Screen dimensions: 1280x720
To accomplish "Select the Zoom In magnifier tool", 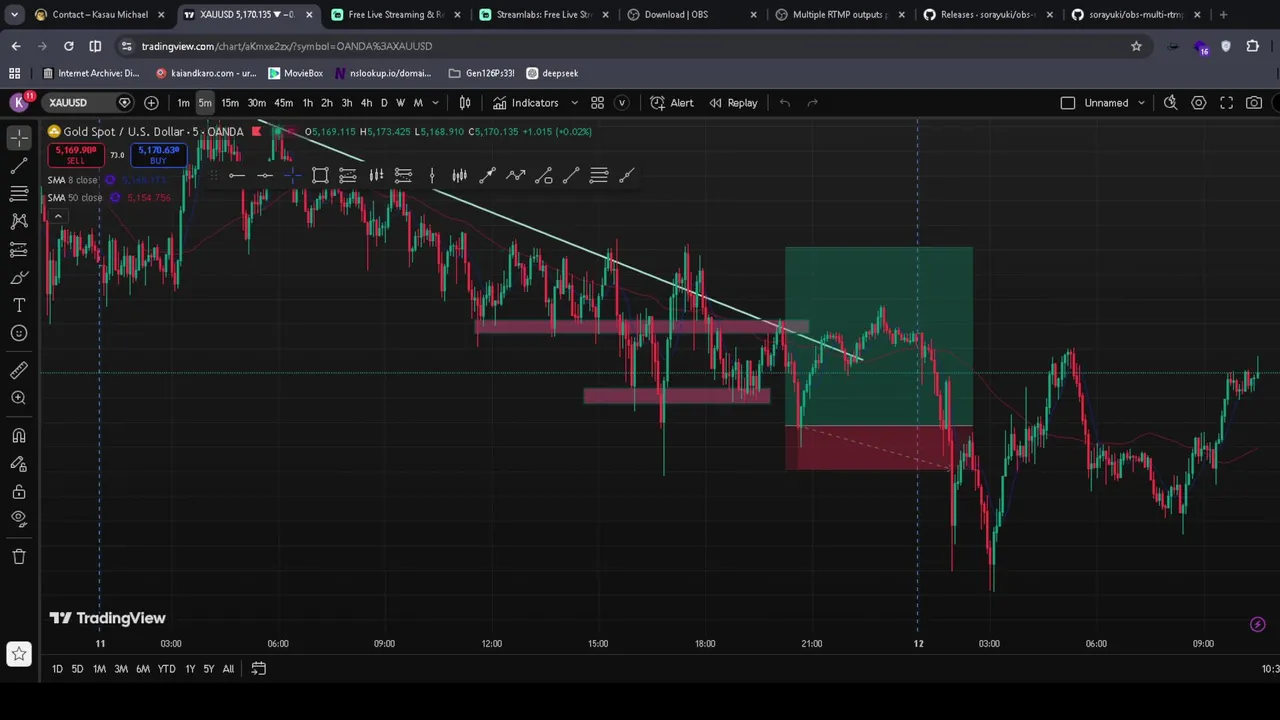I will tap(19, 398).
